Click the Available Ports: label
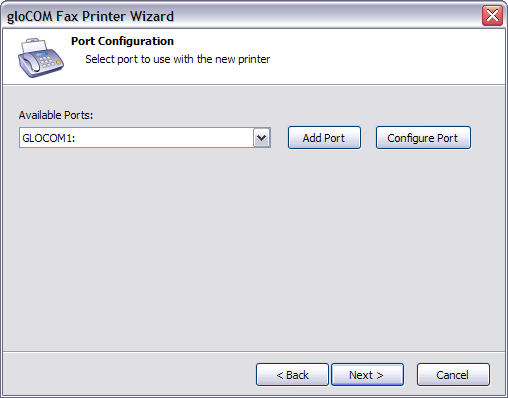Image resolution: width=508 pixels, height=398 pixels. (x=56, y=115)
